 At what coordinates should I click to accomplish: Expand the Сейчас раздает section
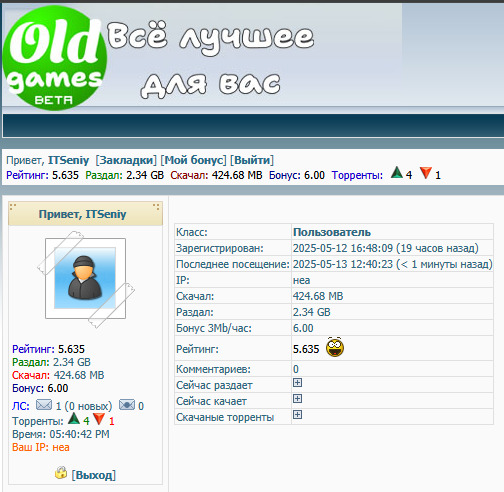tap(297, 382)
